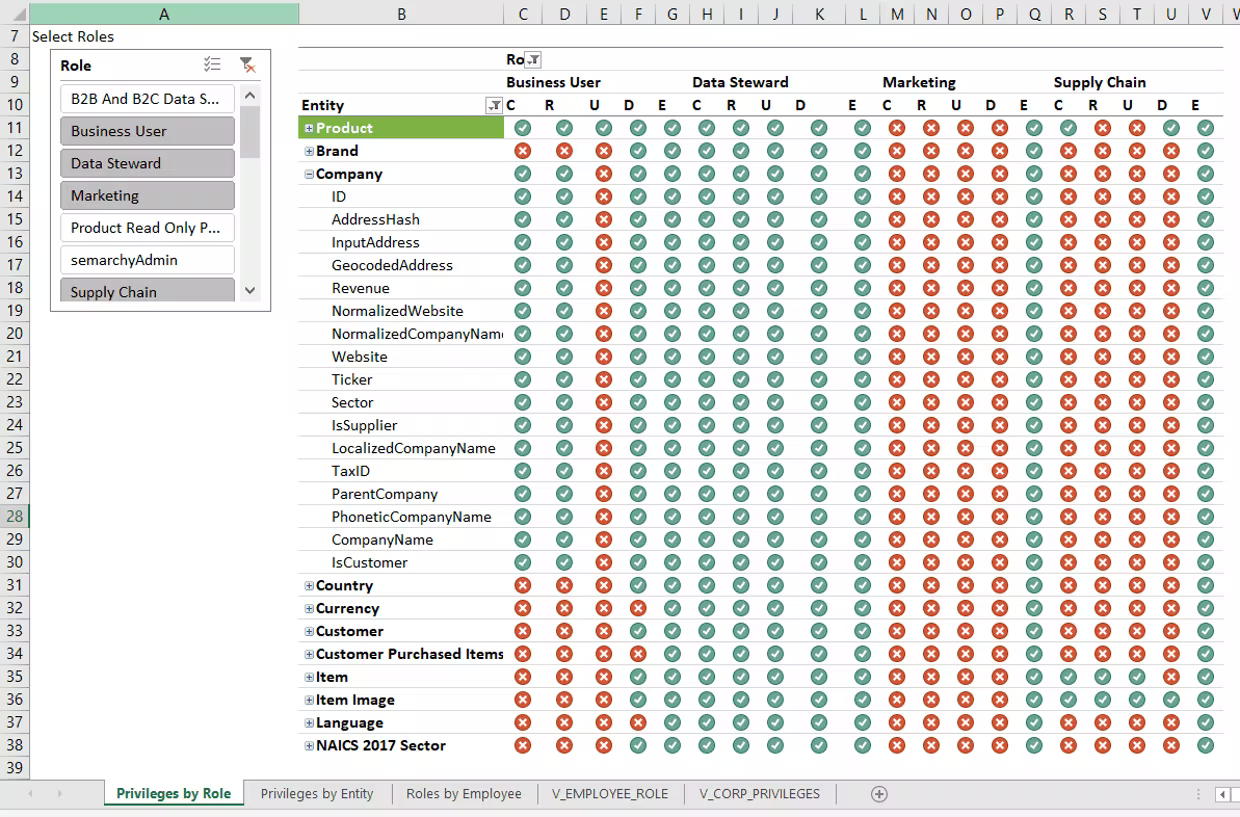The width and height of the screenshot is (1240, 817).
Task: Click Item row green check in column S
Action: (x=1102, y=678)
